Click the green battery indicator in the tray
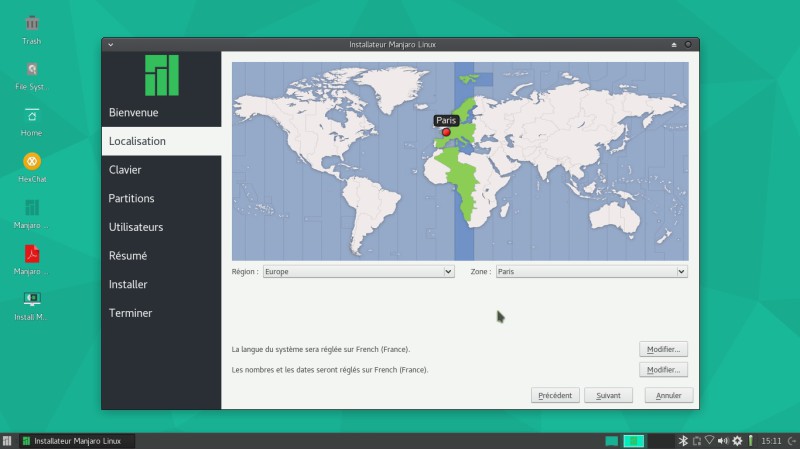This screenshot has height=449, width=800. pos(751,441)
